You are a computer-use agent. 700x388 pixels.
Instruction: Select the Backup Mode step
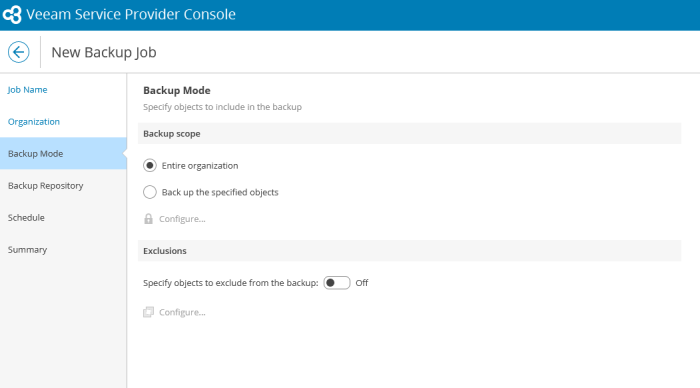[x=63, y=153]
